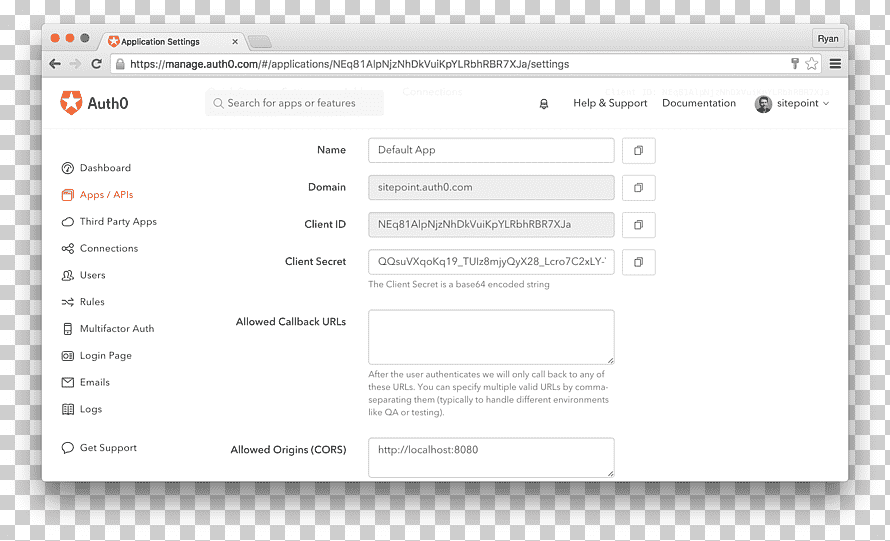Click the Allowed Callback URLs textarea

coord(491,337)
